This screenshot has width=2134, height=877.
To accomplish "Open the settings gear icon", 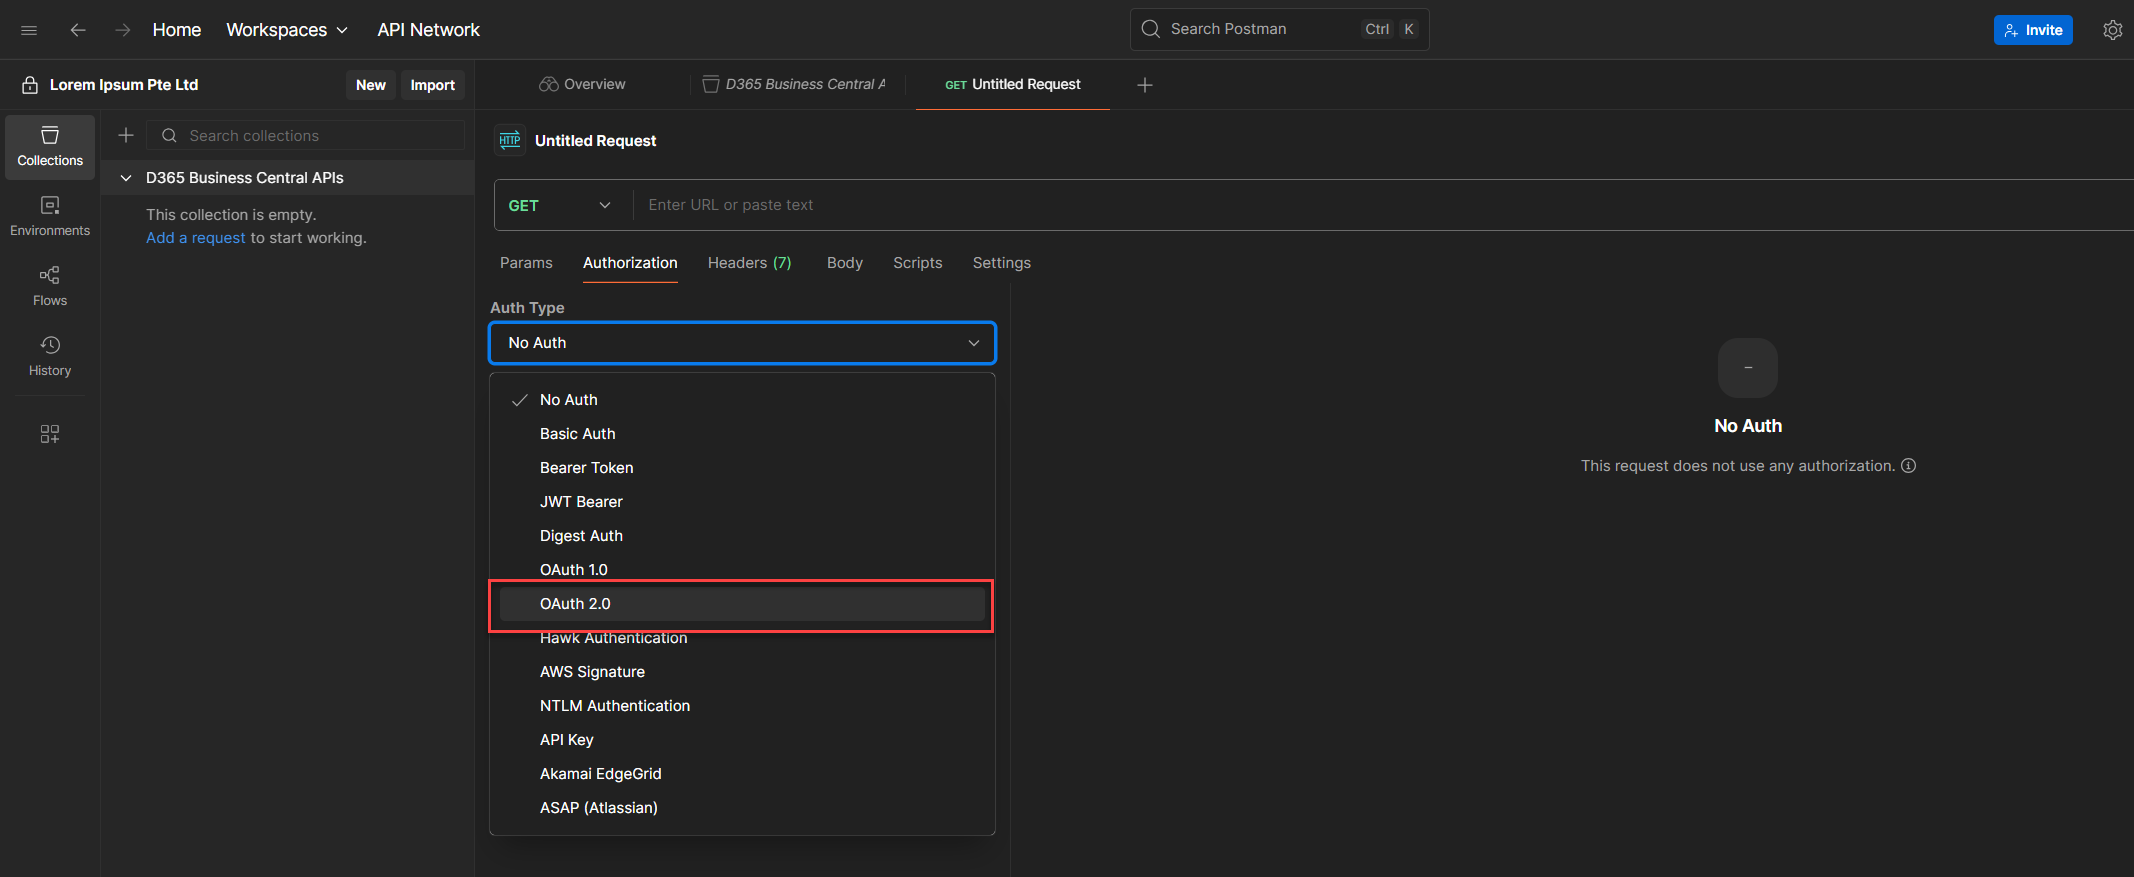I will click(x=2112, y=30).
